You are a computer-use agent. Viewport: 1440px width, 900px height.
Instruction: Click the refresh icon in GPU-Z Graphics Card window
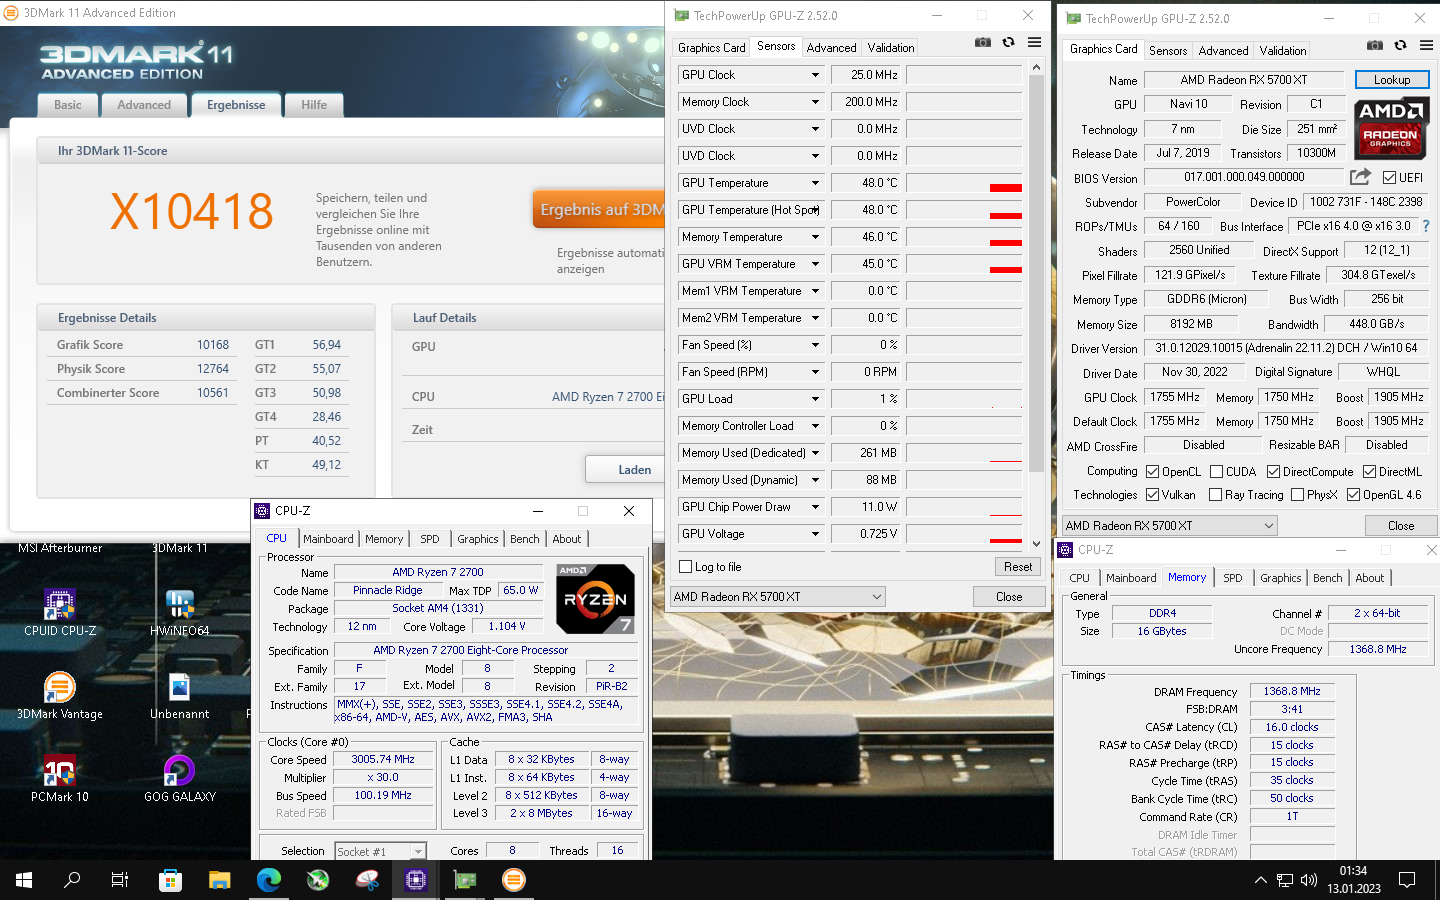point(1400,46)
